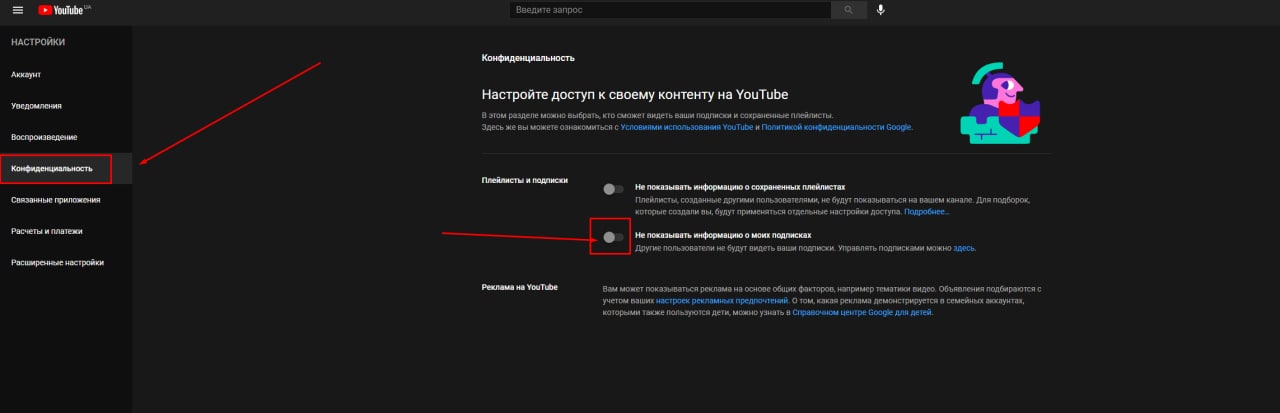Click the 'Подробнее…' link

pos(927,212)
